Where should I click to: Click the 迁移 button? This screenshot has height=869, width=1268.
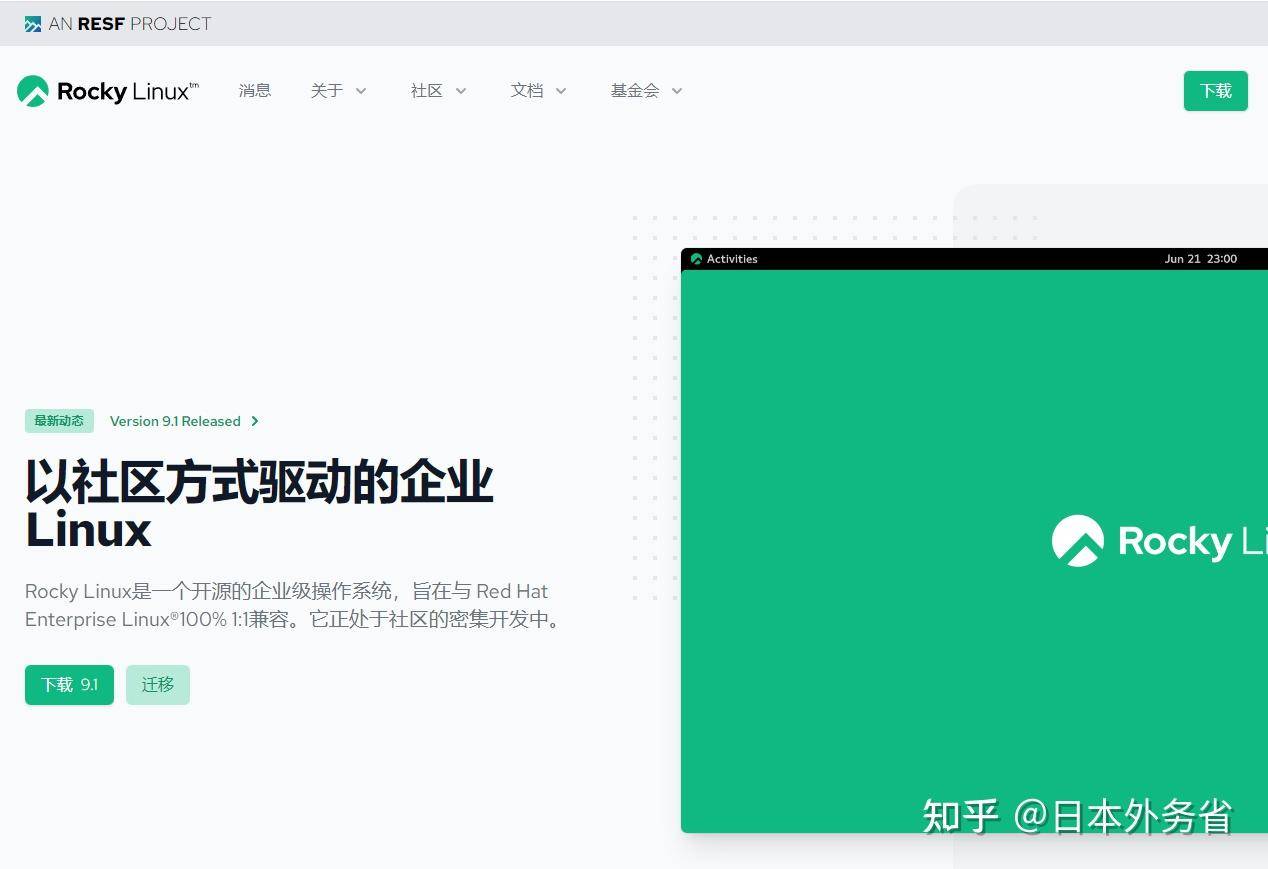(158, 685)
